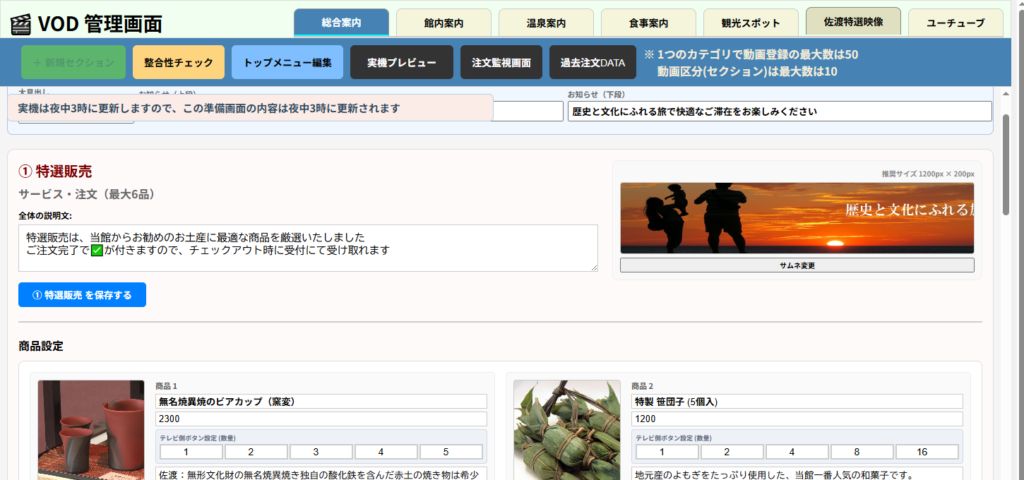Open the 温泉案内 tab
This screenshot has height=480, width=1024.
[546, 22]
